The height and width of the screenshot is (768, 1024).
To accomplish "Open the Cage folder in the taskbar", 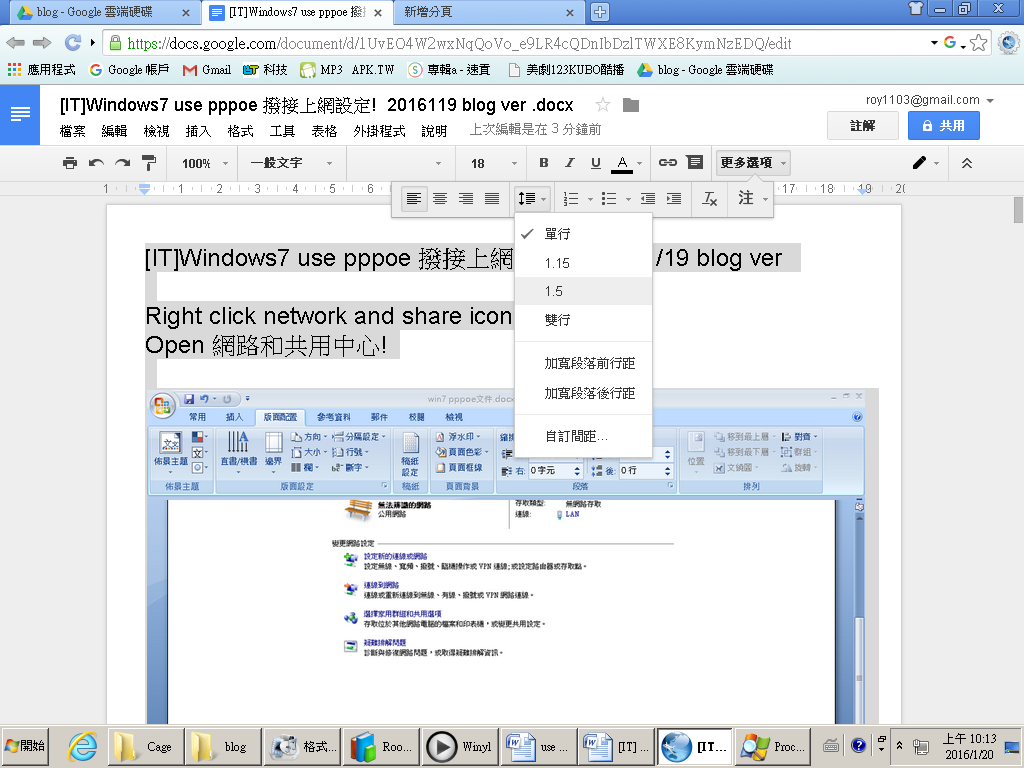I will 146,746.
